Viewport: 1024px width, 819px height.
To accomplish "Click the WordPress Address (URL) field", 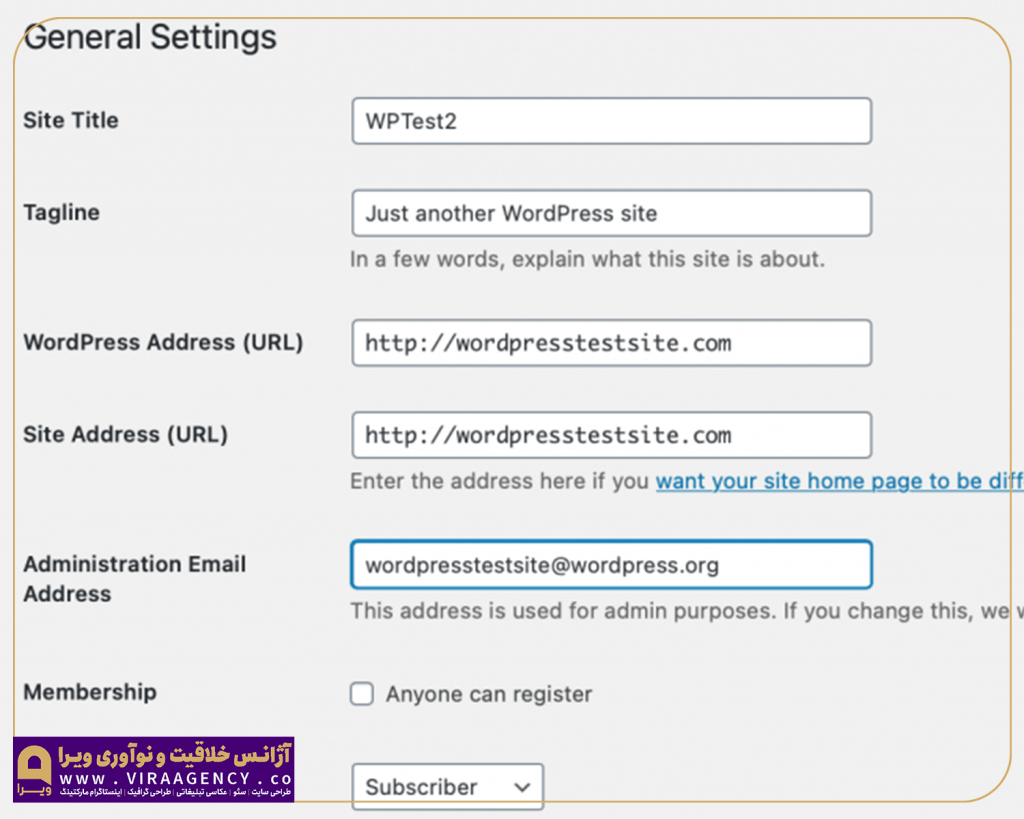I will coord(611,343).
